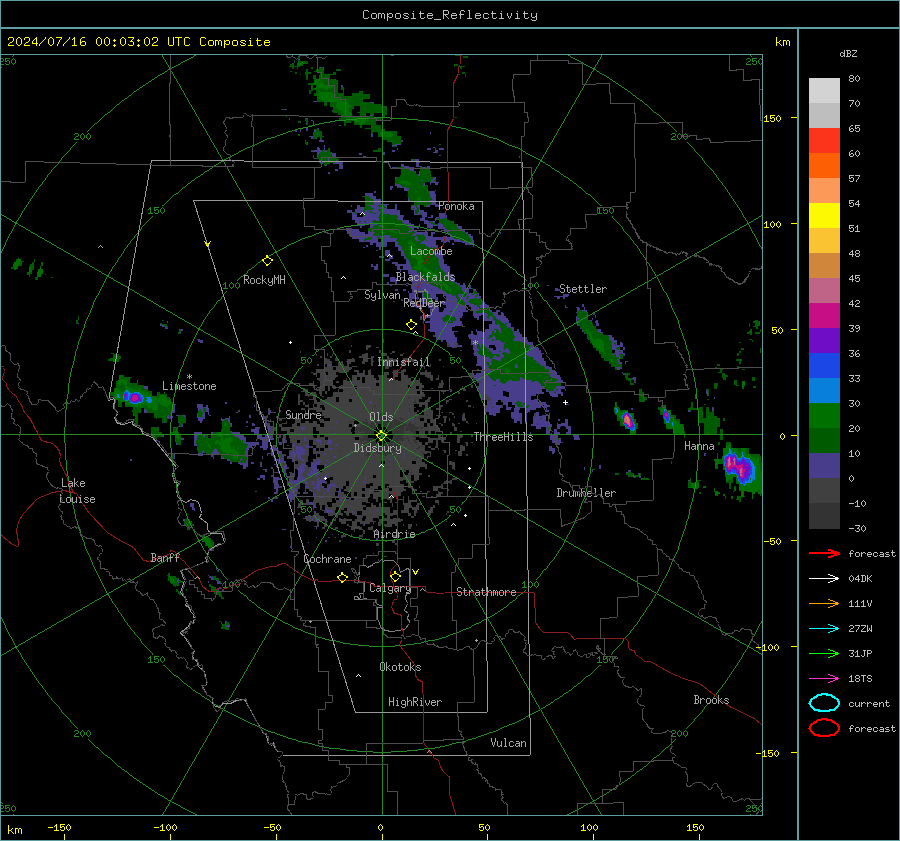This screenshot has width=900, height=841.
Task: Click the yellow diamond marker below RedDeer
Action: click(411, 325)
